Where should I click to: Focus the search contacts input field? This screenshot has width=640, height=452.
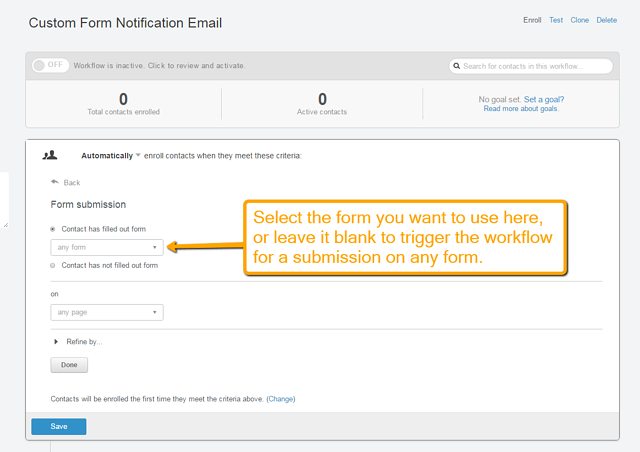[531, 66]
